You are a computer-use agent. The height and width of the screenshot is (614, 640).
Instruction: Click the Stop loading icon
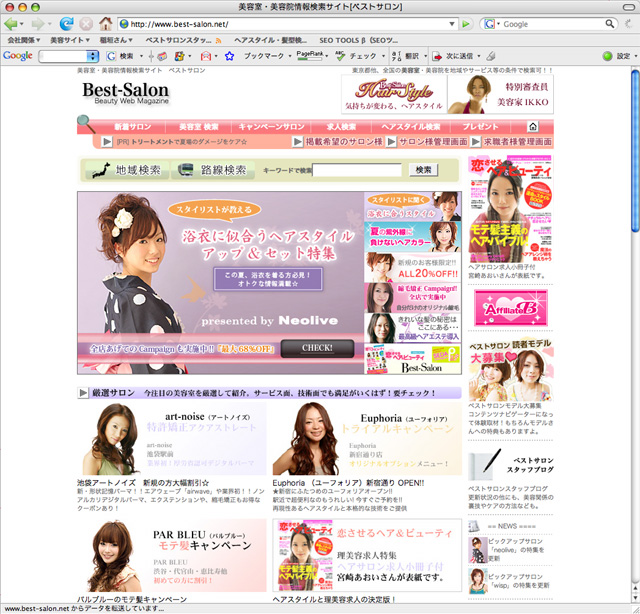[x=86, y=24]
